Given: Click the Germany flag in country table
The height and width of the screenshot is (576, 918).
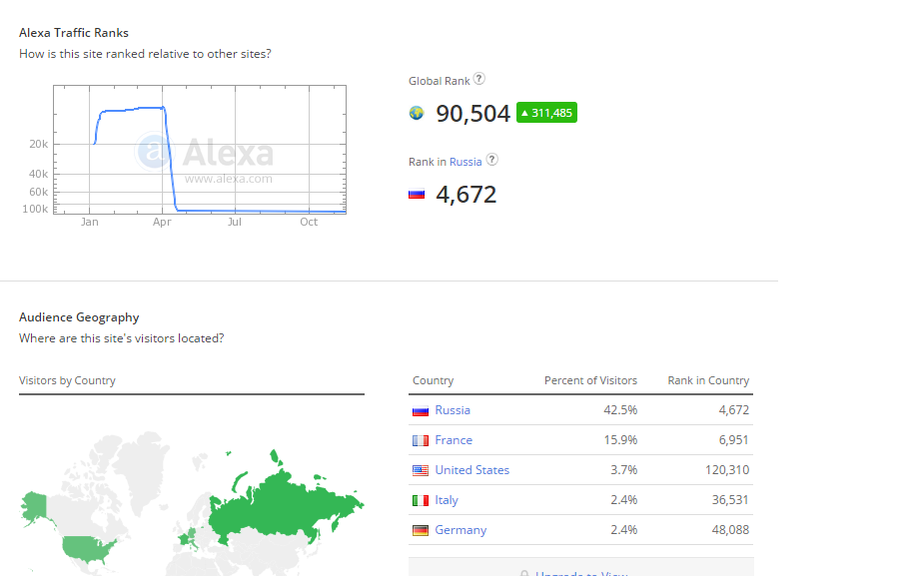Looking at the screenshot, I should (420, 530).
